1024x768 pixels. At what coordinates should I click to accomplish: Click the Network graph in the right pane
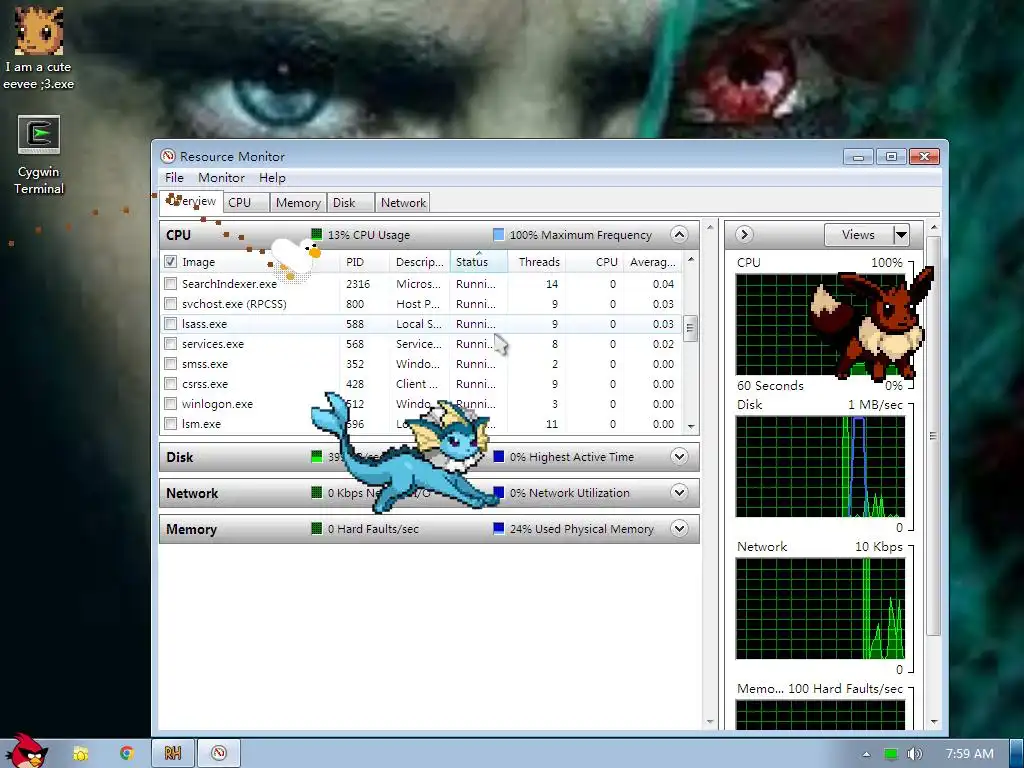point(820,609)
